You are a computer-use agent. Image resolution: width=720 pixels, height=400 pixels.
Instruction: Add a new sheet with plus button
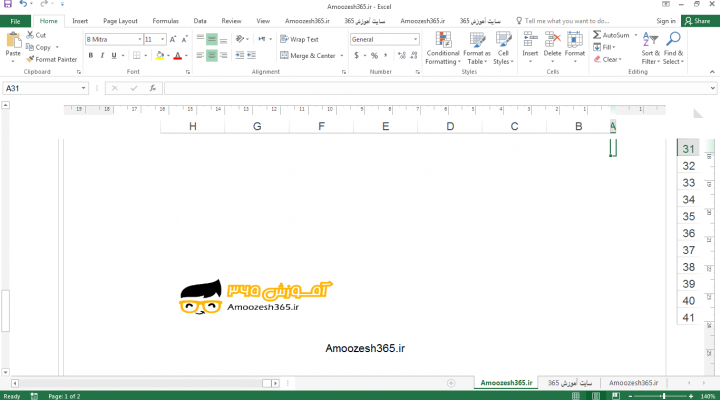click(x=451, y=383)
